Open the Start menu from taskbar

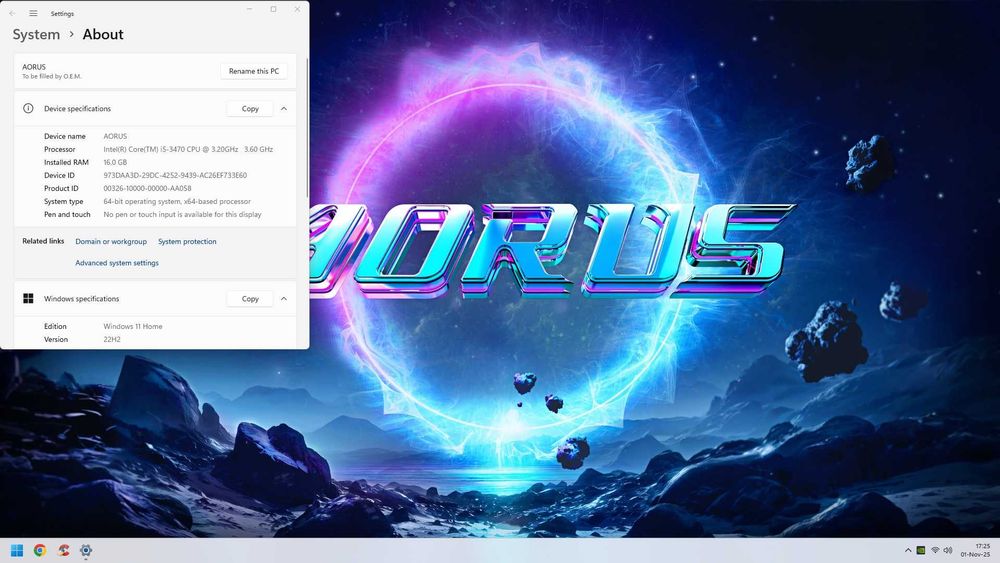(x=17, y=550)
